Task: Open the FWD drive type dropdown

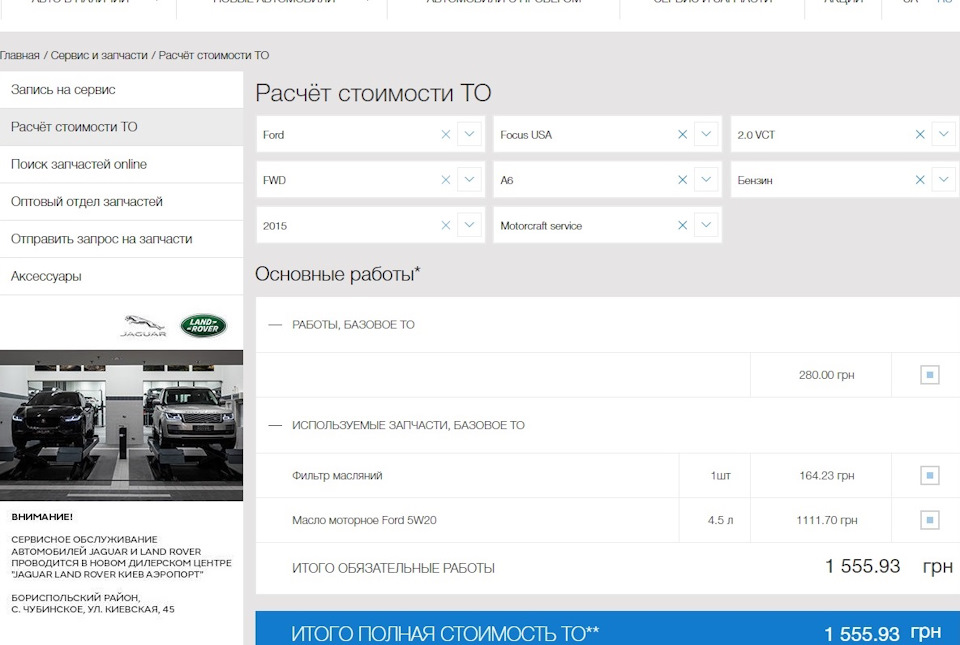Action: tap(469, 179)
